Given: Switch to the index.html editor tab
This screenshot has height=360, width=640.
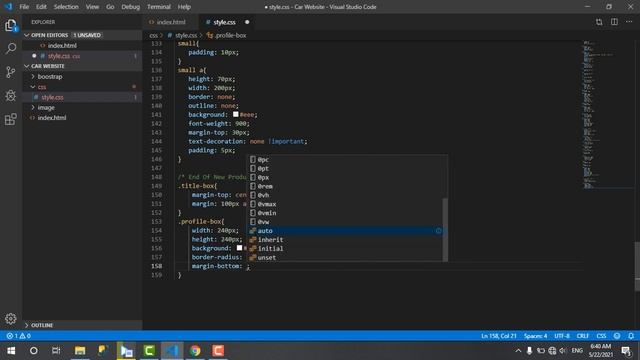Looking at the screenshot, I should [x=170, y=22].
